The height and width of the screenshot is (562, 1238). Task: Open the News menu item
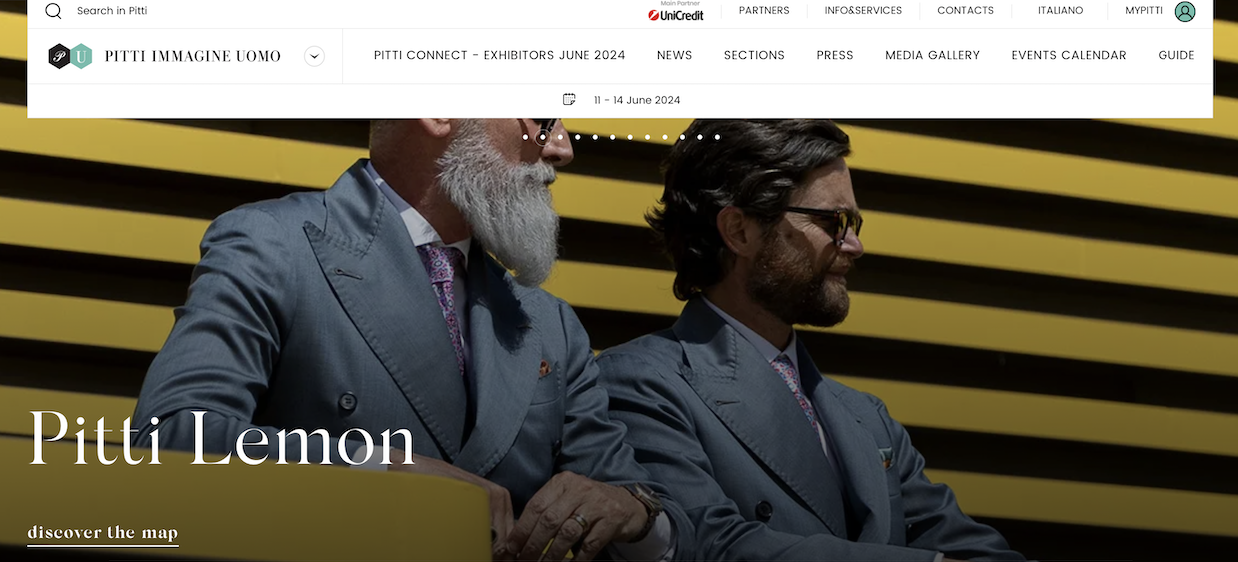674,56
